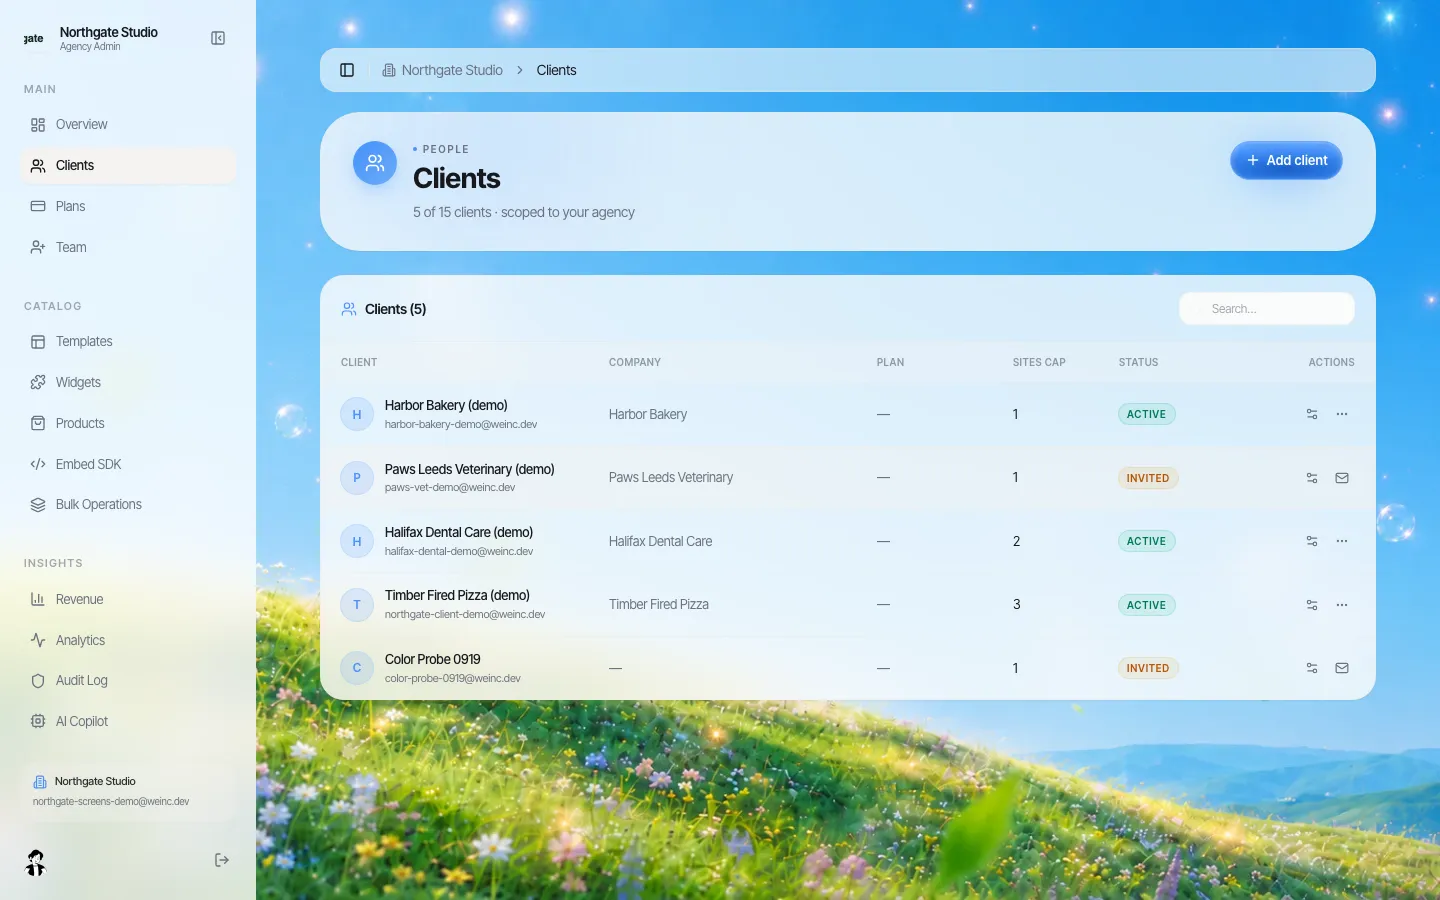Click the Northgate logo in the sidebar header
The width and height of the screenshot is (1440, 900).
coord(34,39)
